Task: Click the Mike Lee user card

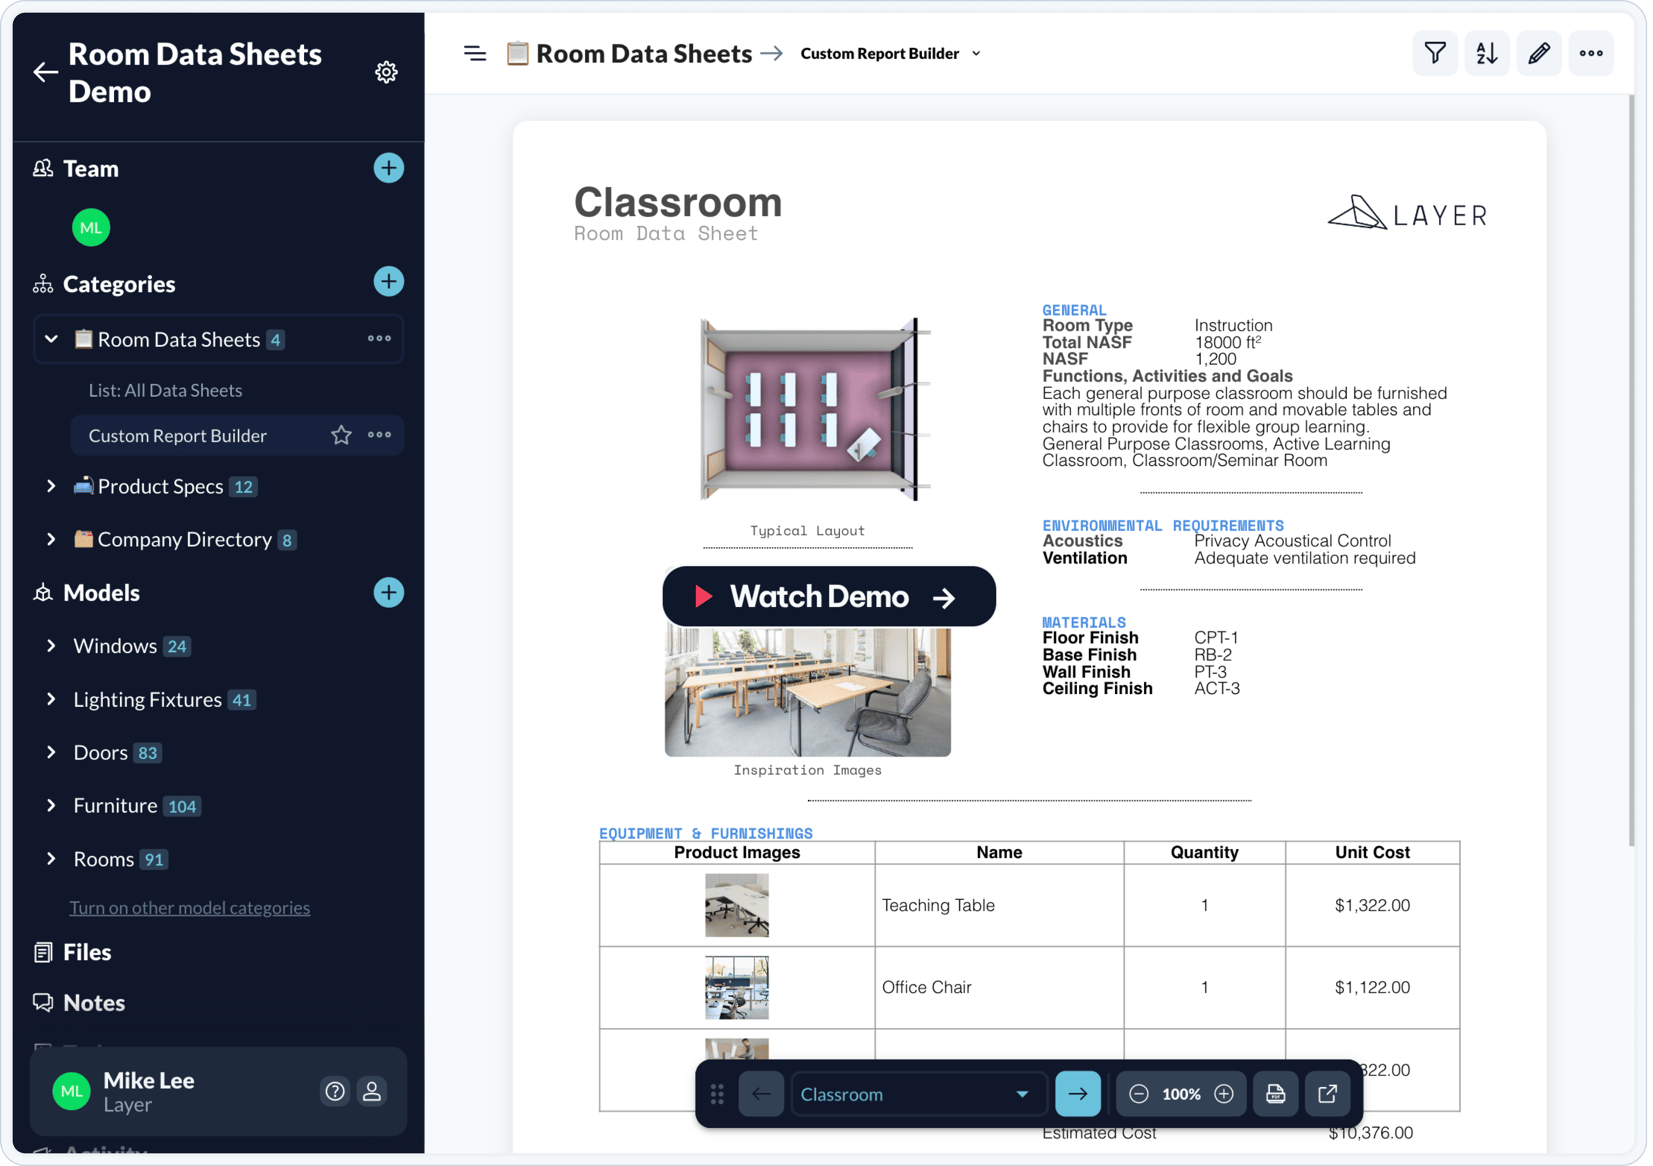Action: (x=218, y=1091)
